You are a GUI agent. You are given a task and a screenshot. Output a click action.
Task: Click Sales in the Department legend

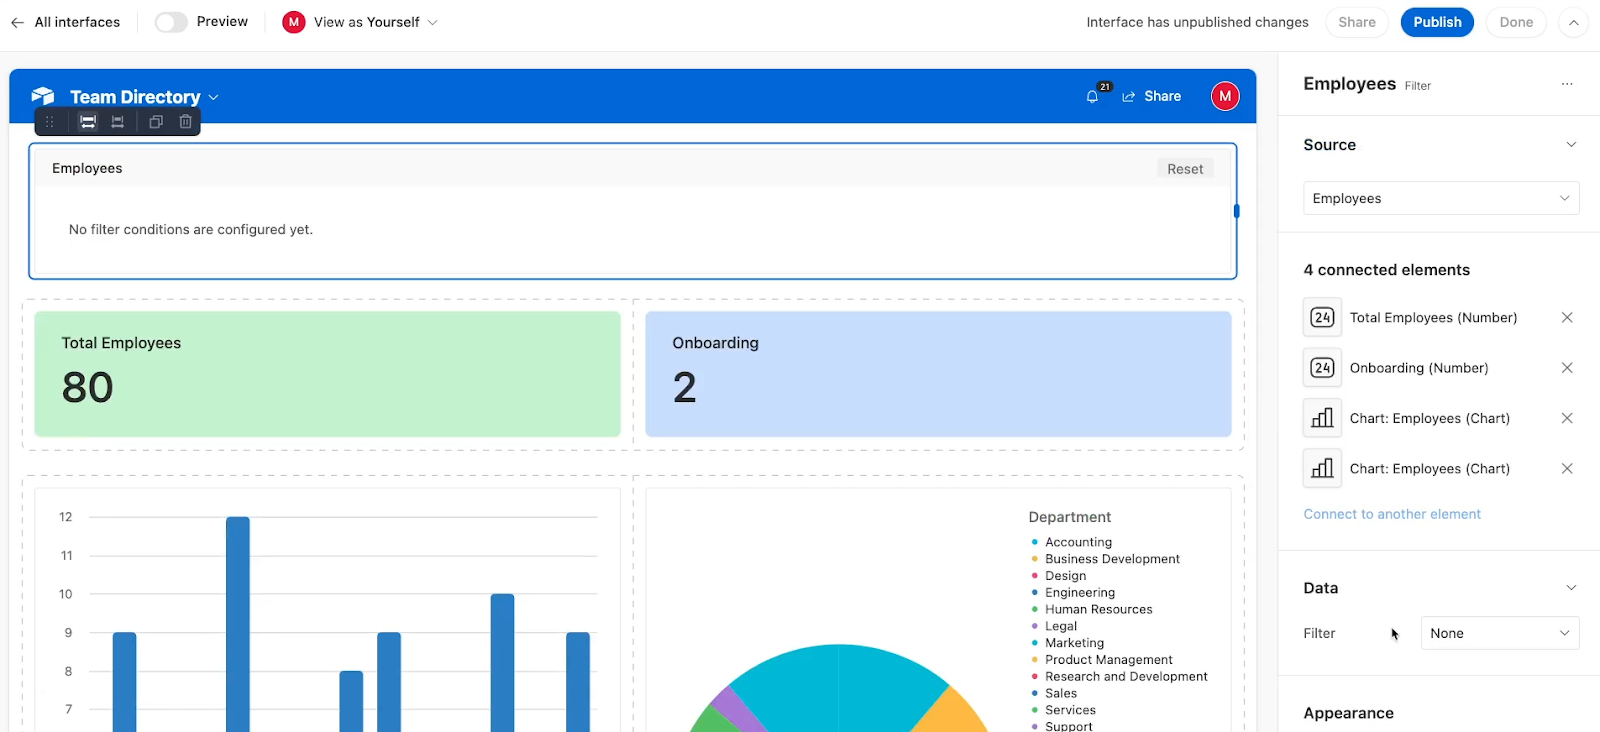pos(1061,693)
